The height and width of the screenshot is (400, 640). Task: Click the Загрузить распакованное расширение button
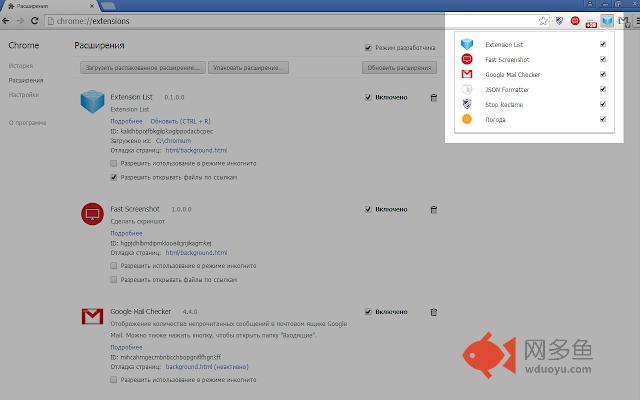point(142,68)
